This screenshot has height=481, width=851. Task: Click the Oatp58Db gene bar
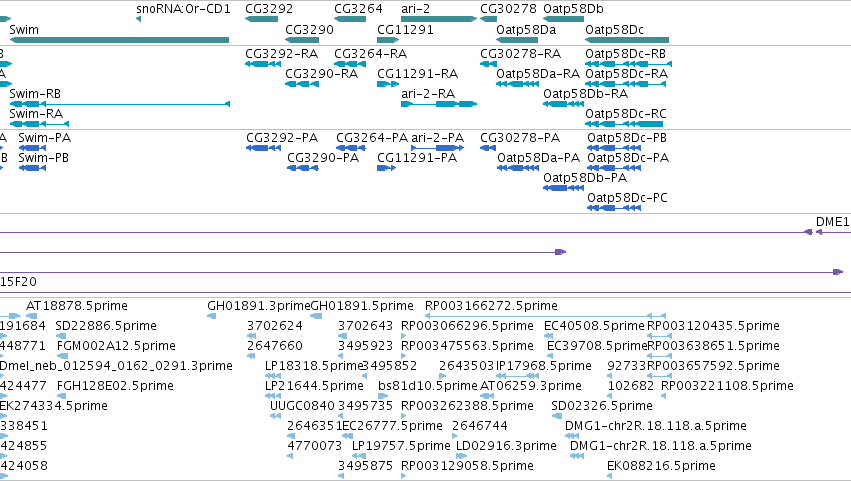563,19
